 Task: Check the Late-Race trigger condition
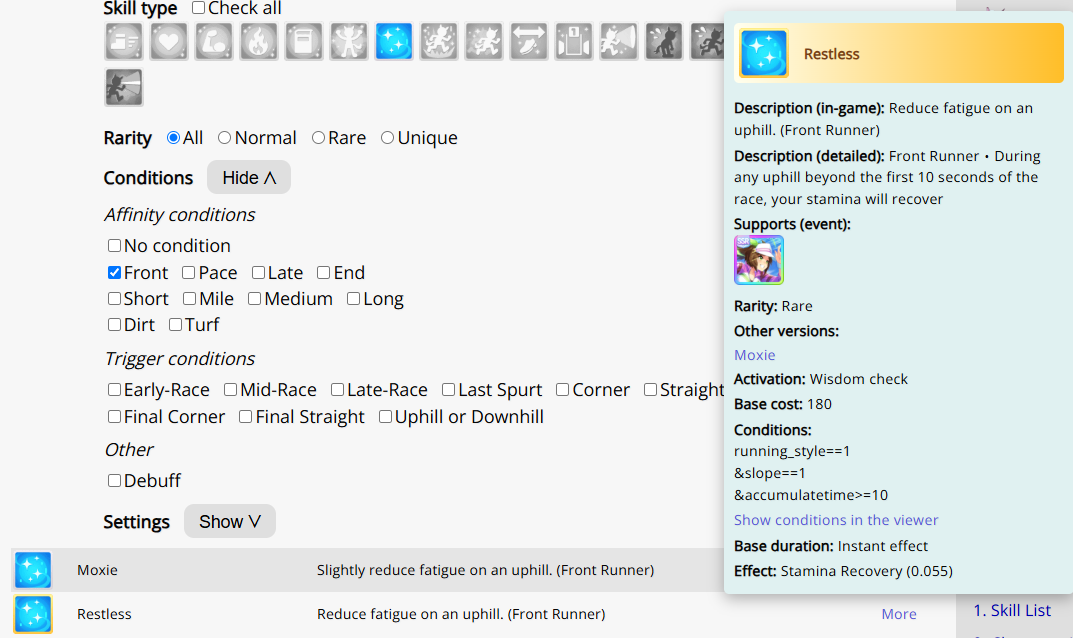coord(337,390)
